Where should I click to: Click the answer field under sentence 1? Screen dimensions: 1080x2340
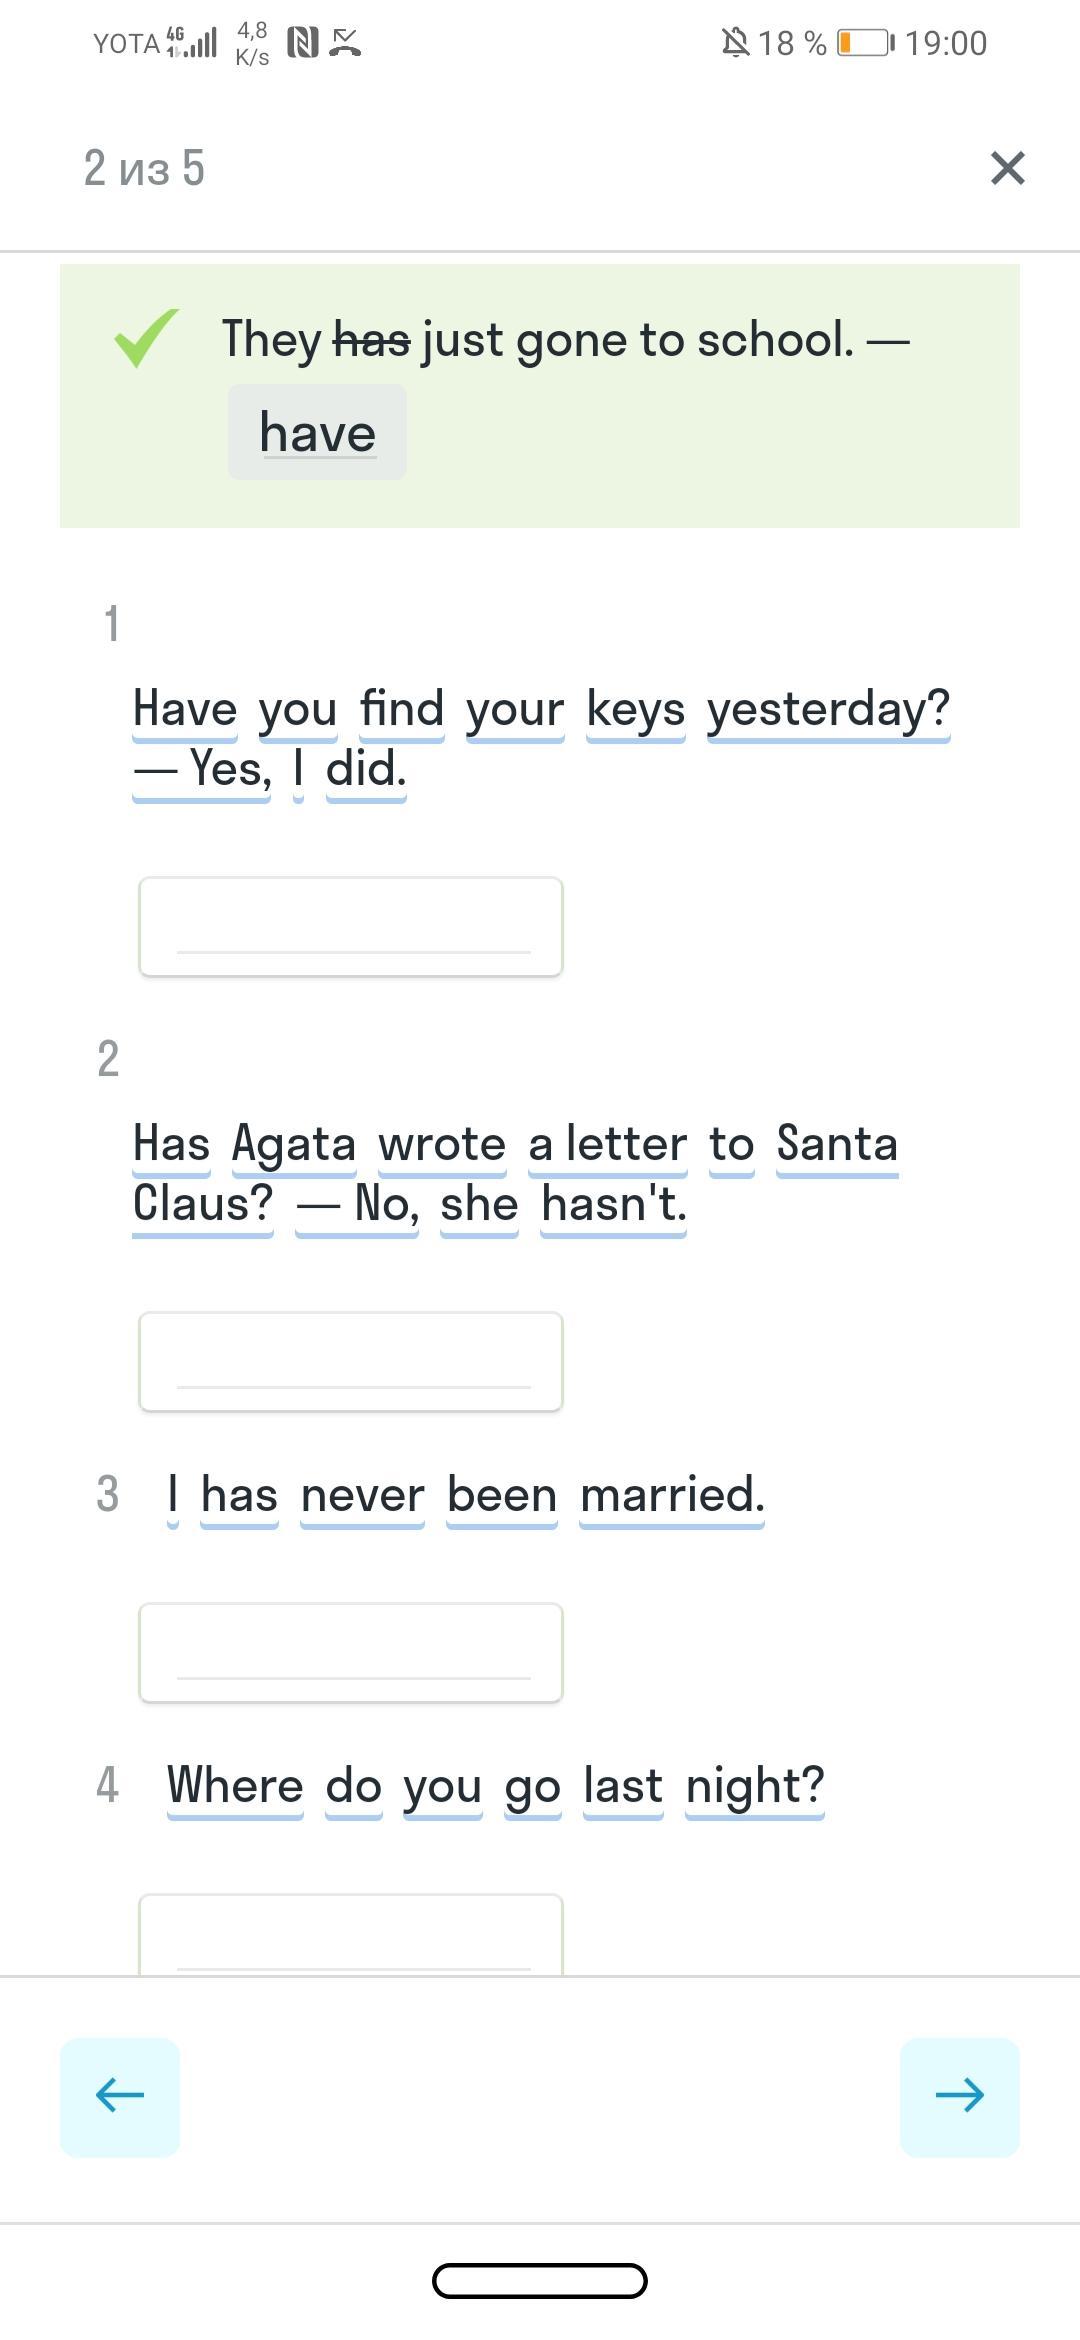351,926
